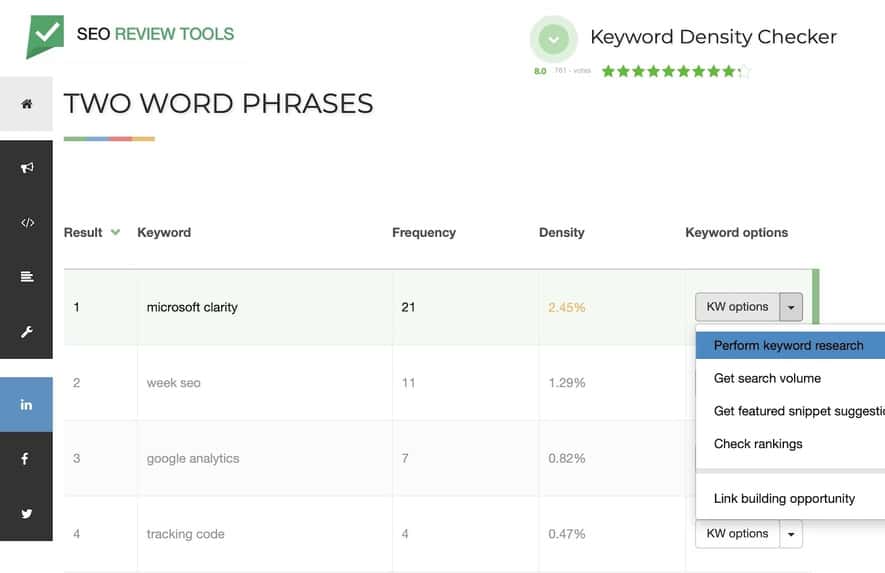Click the SEO REVIEW TOOLS site title
Screen dimensions: 885x573
155,34
